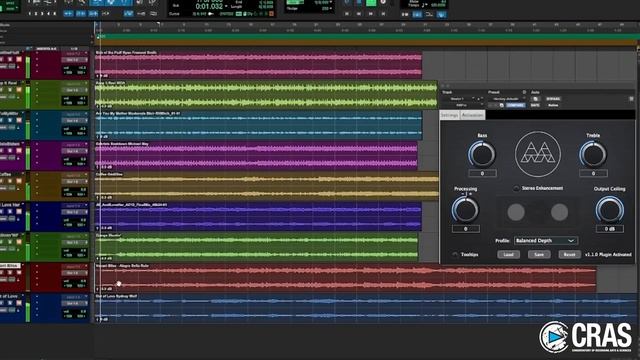This screenshot has height=360, width=640.
Task: Toggle Stereo Enhancement on
Action: click(516, 188)
